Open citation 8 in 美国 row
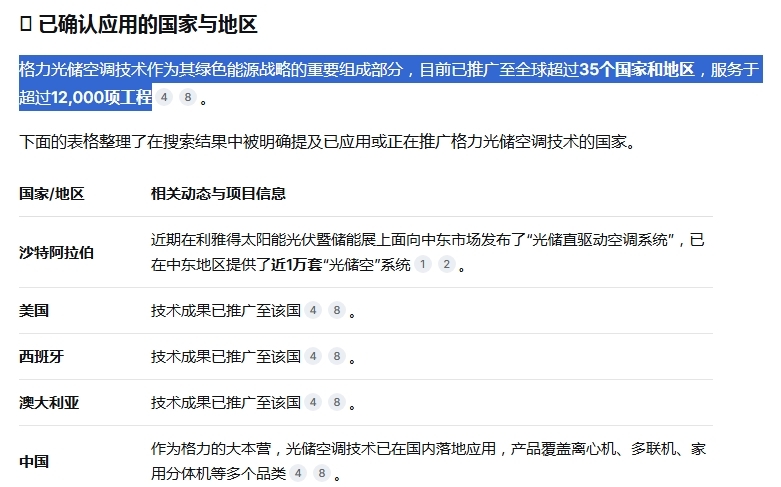 337,311
